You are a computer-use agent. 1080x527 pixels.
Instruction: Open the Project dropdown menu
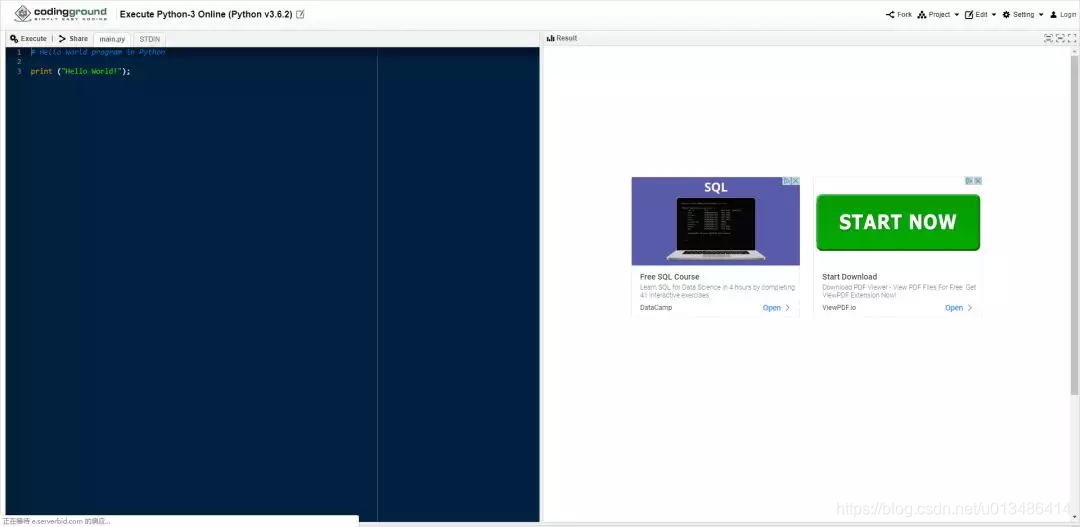(x=938, y=14)
